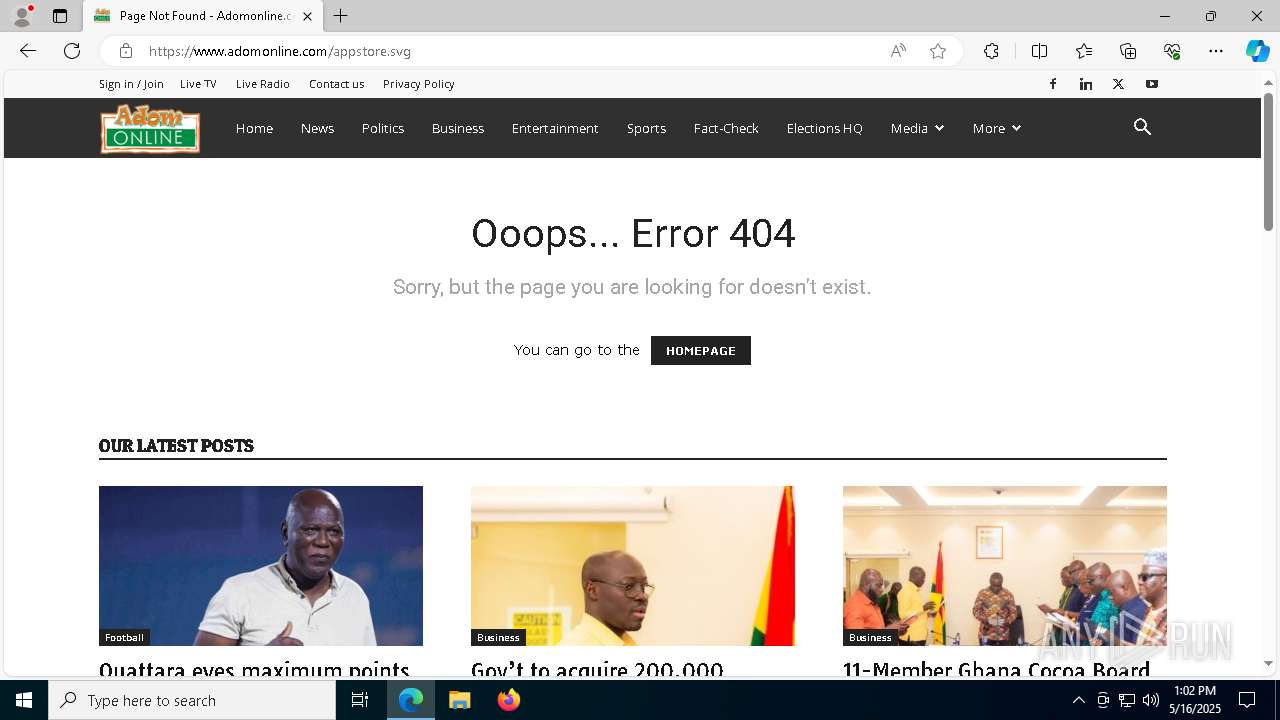
Task: Add this page to favorites star
Action: click(938, 51)
